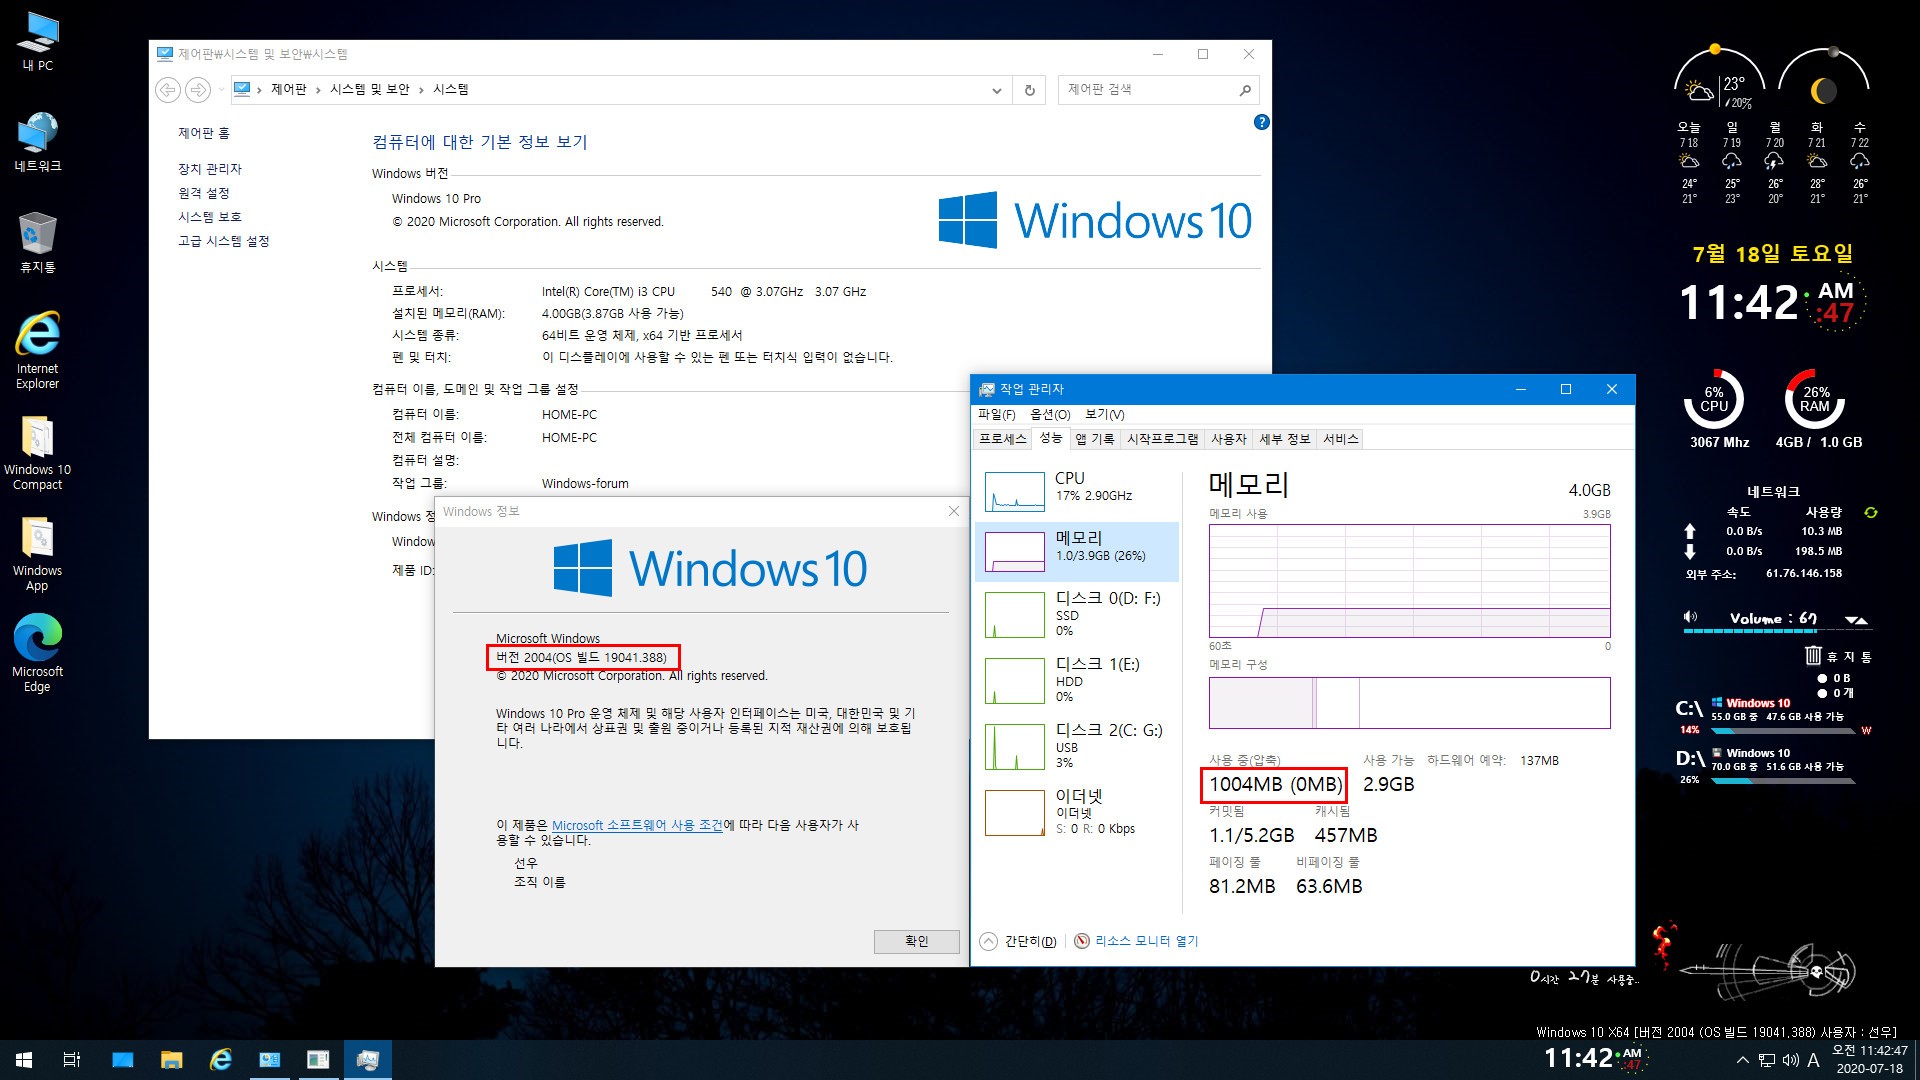Launch Internet Explorer from desktop
1920x1080 pixels.
38,350
